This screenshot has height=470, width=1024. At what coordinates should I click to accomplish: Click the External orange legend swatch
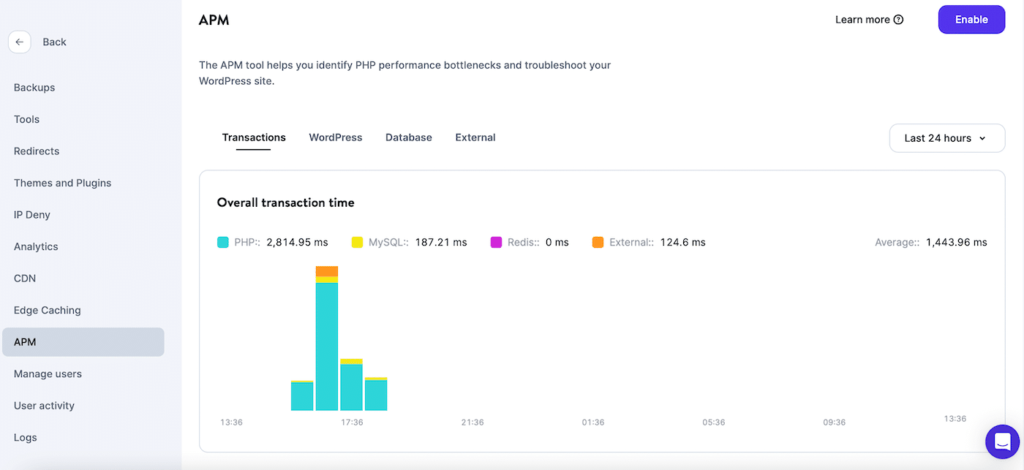click(x=598, y=242)
